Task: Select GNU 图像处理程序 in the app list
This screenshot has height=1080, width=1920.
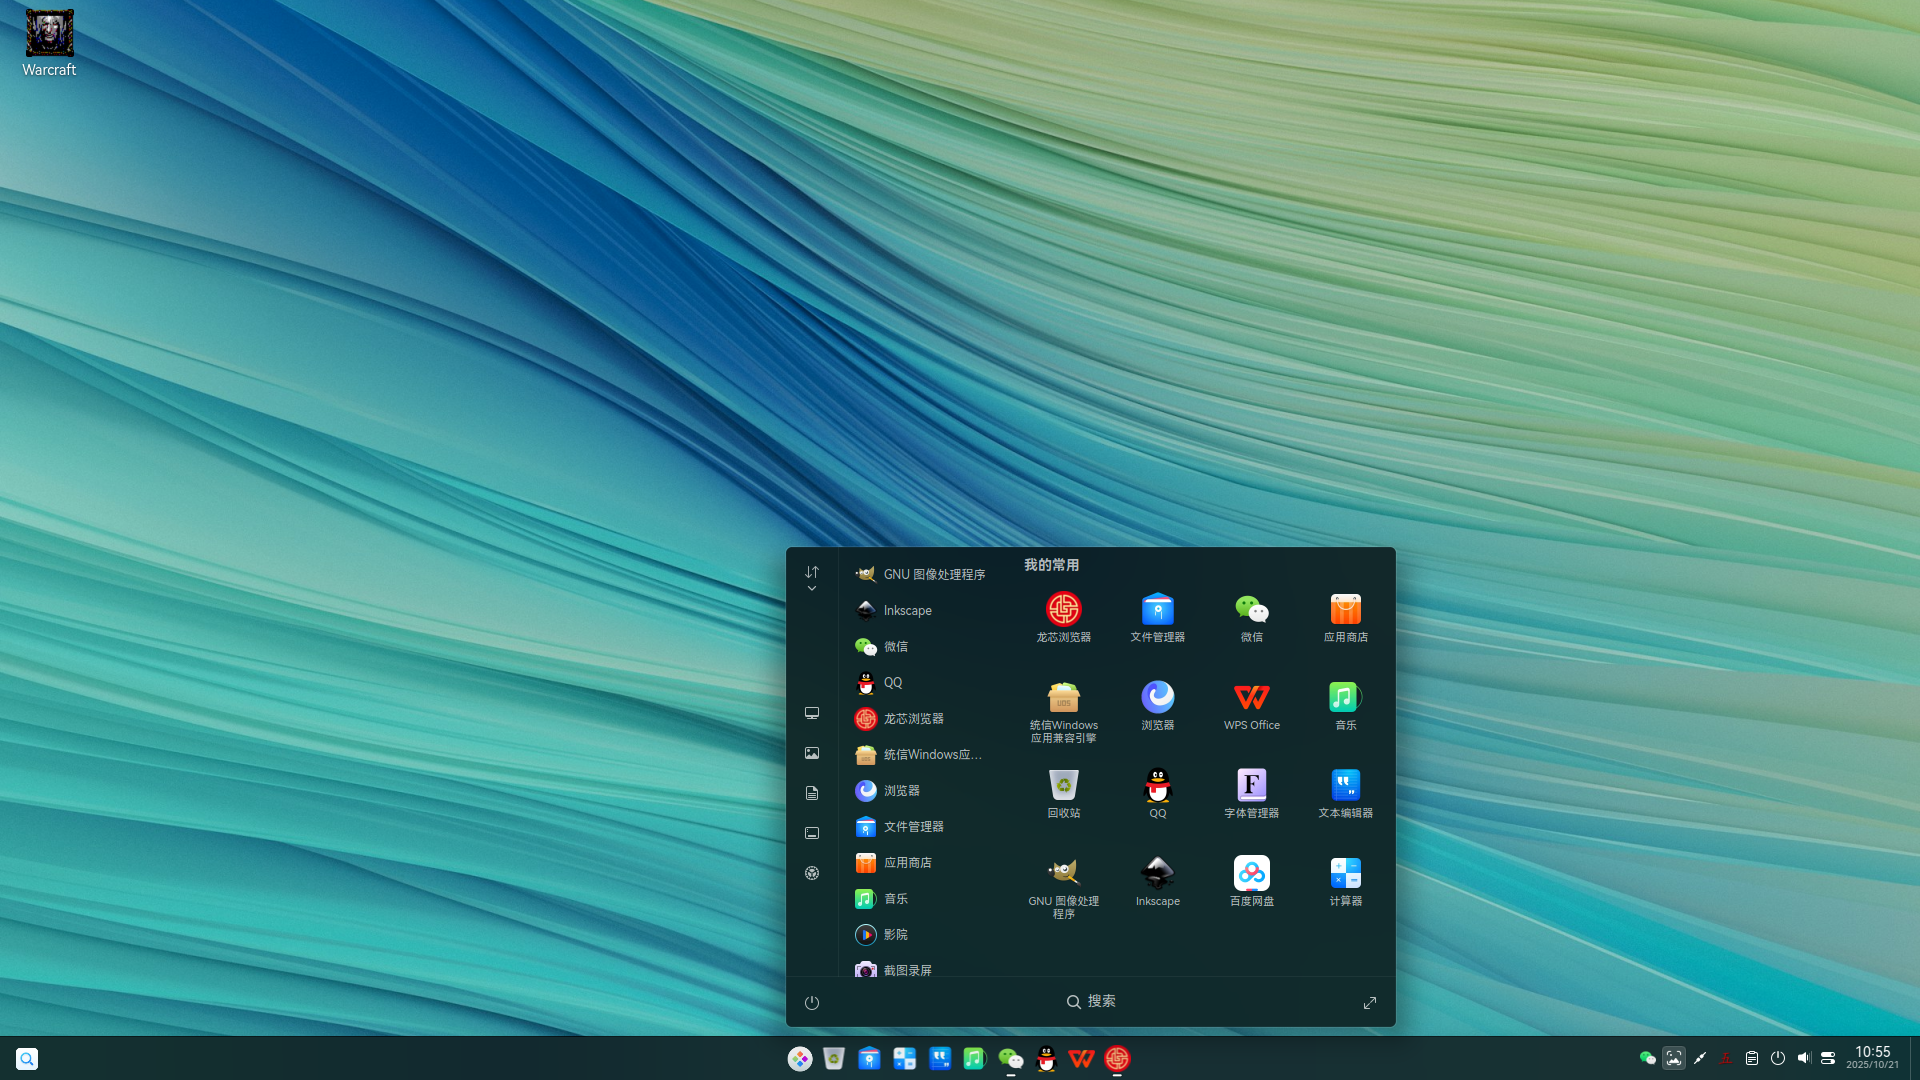Action: coord(921,574)
